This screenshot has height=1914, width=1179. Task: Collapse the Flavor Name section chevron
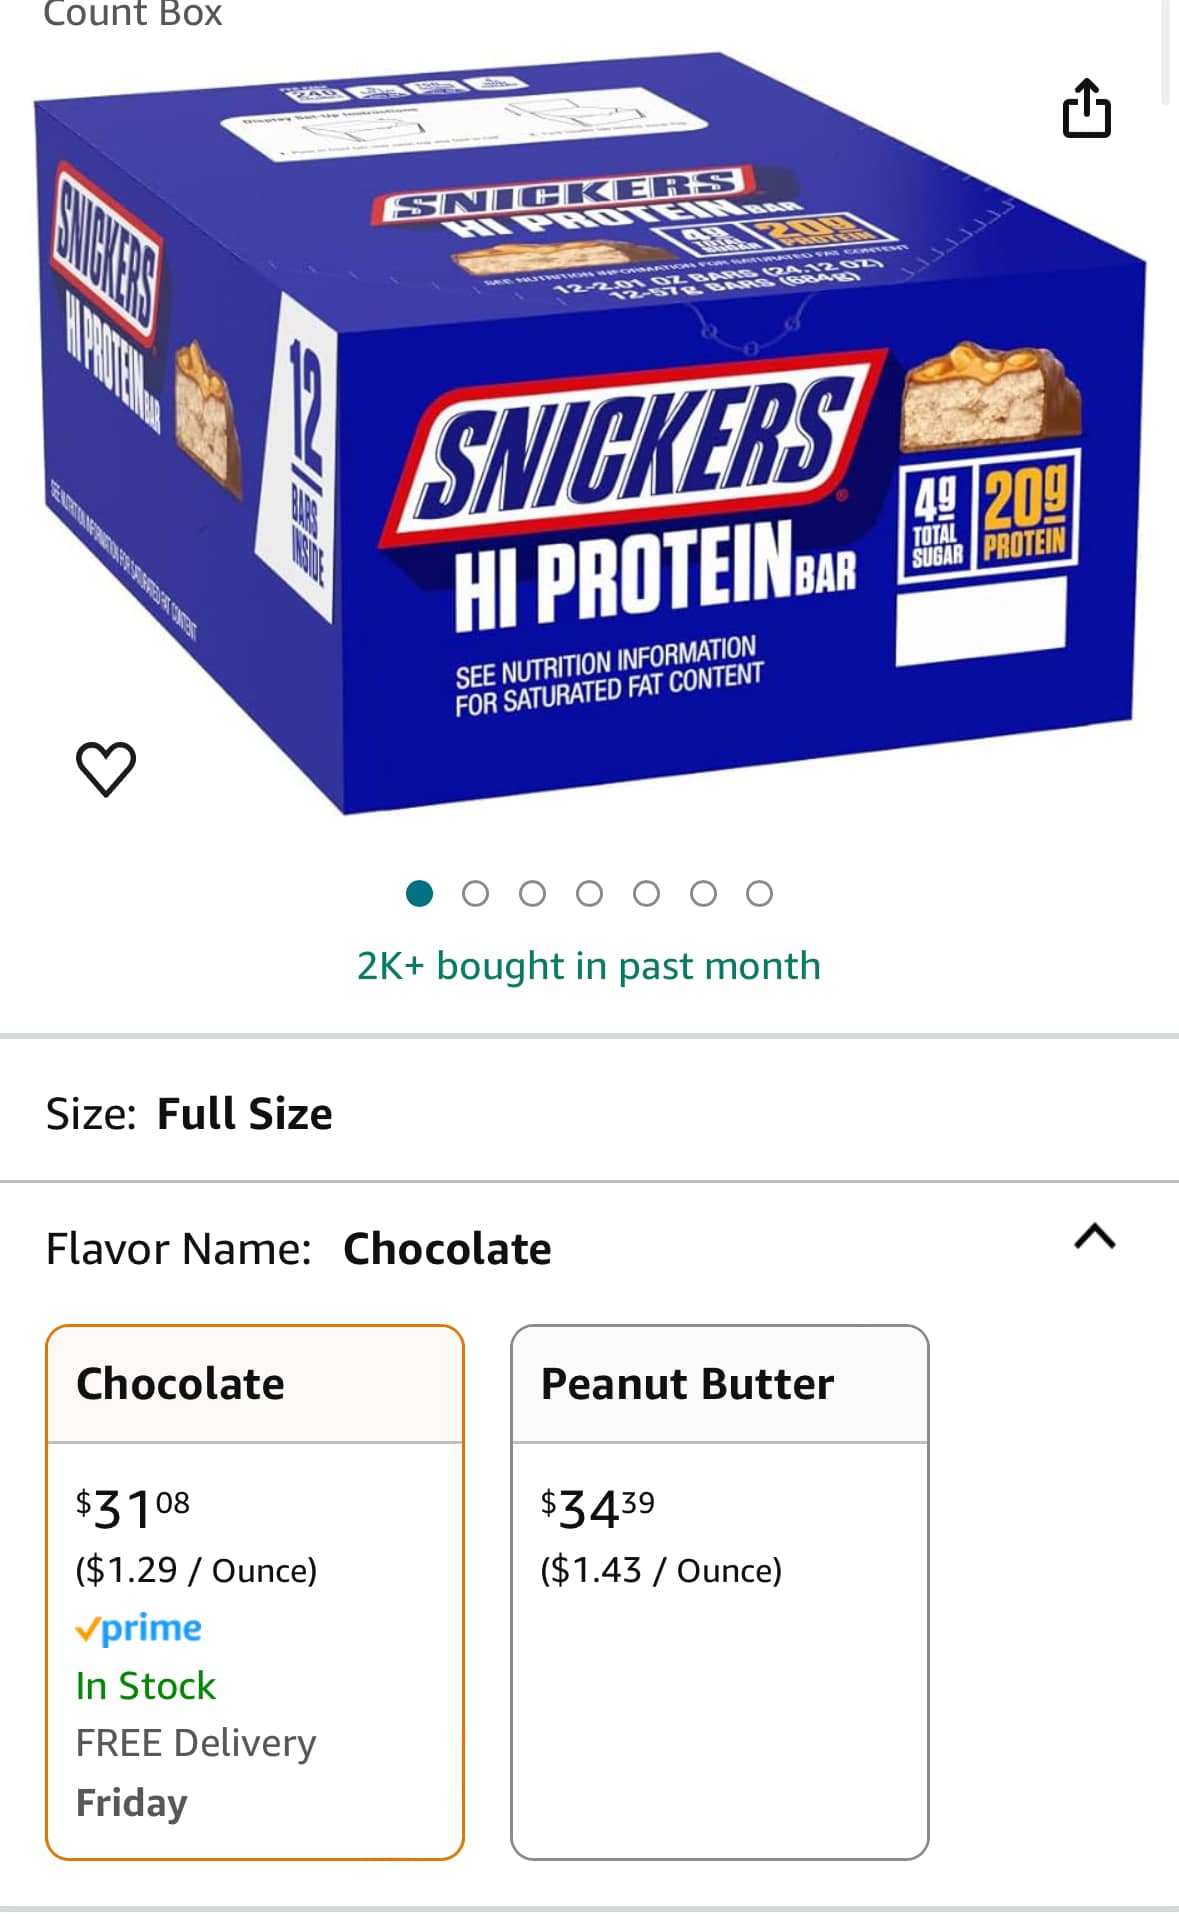point(1094,1238)
